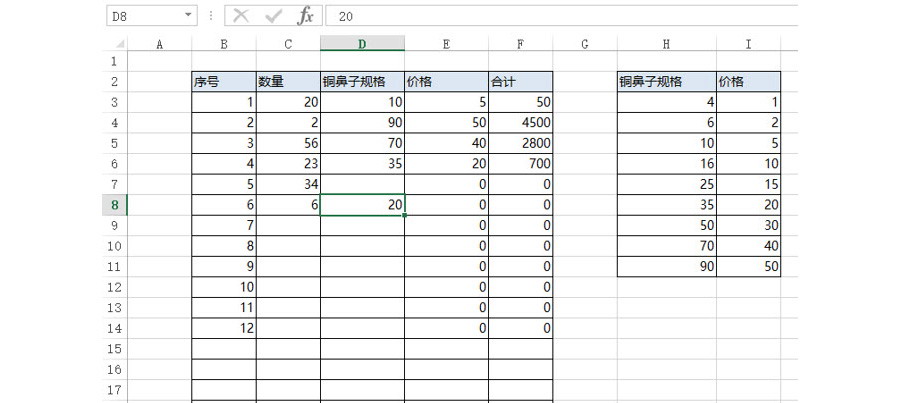
Task: Click the Enter checkmark icon in formula bar
Action: coord(273,16)
